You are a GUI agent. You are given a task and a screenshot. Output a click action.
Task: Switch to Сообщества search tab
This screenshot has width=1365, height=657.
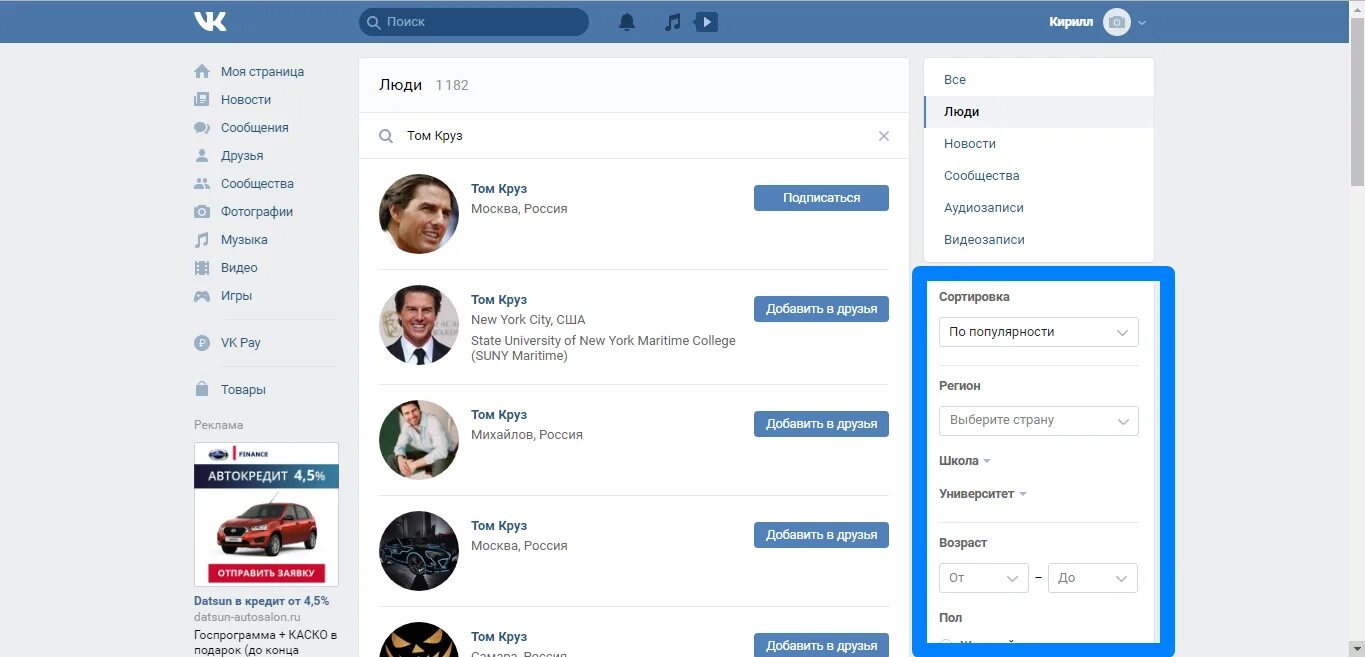click(x=1039, y=176)
